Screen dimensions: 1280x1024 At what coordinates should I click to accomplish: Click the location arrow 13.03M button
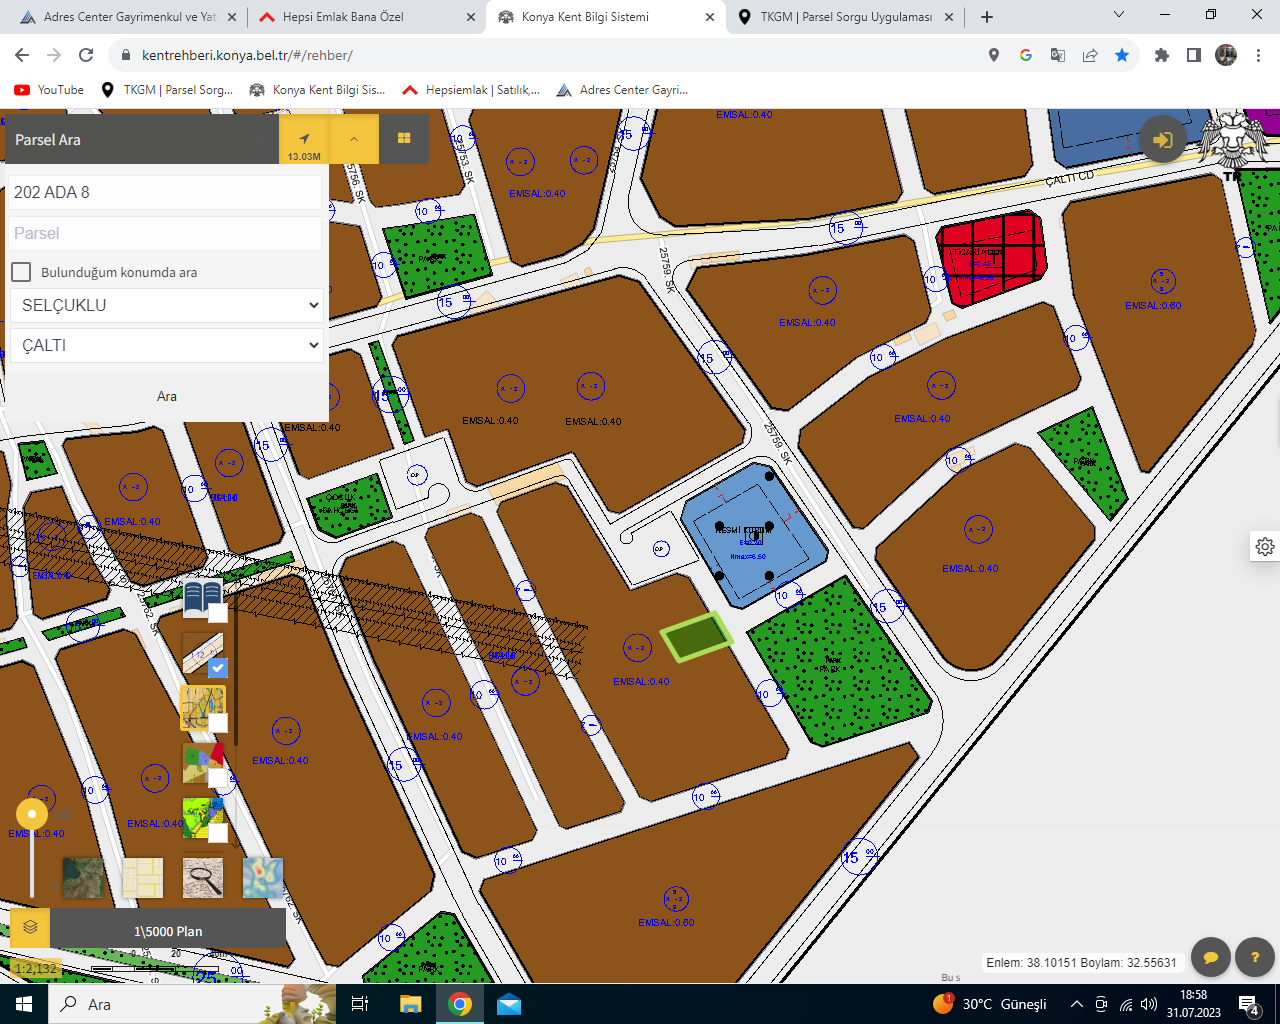coord(304,140)
